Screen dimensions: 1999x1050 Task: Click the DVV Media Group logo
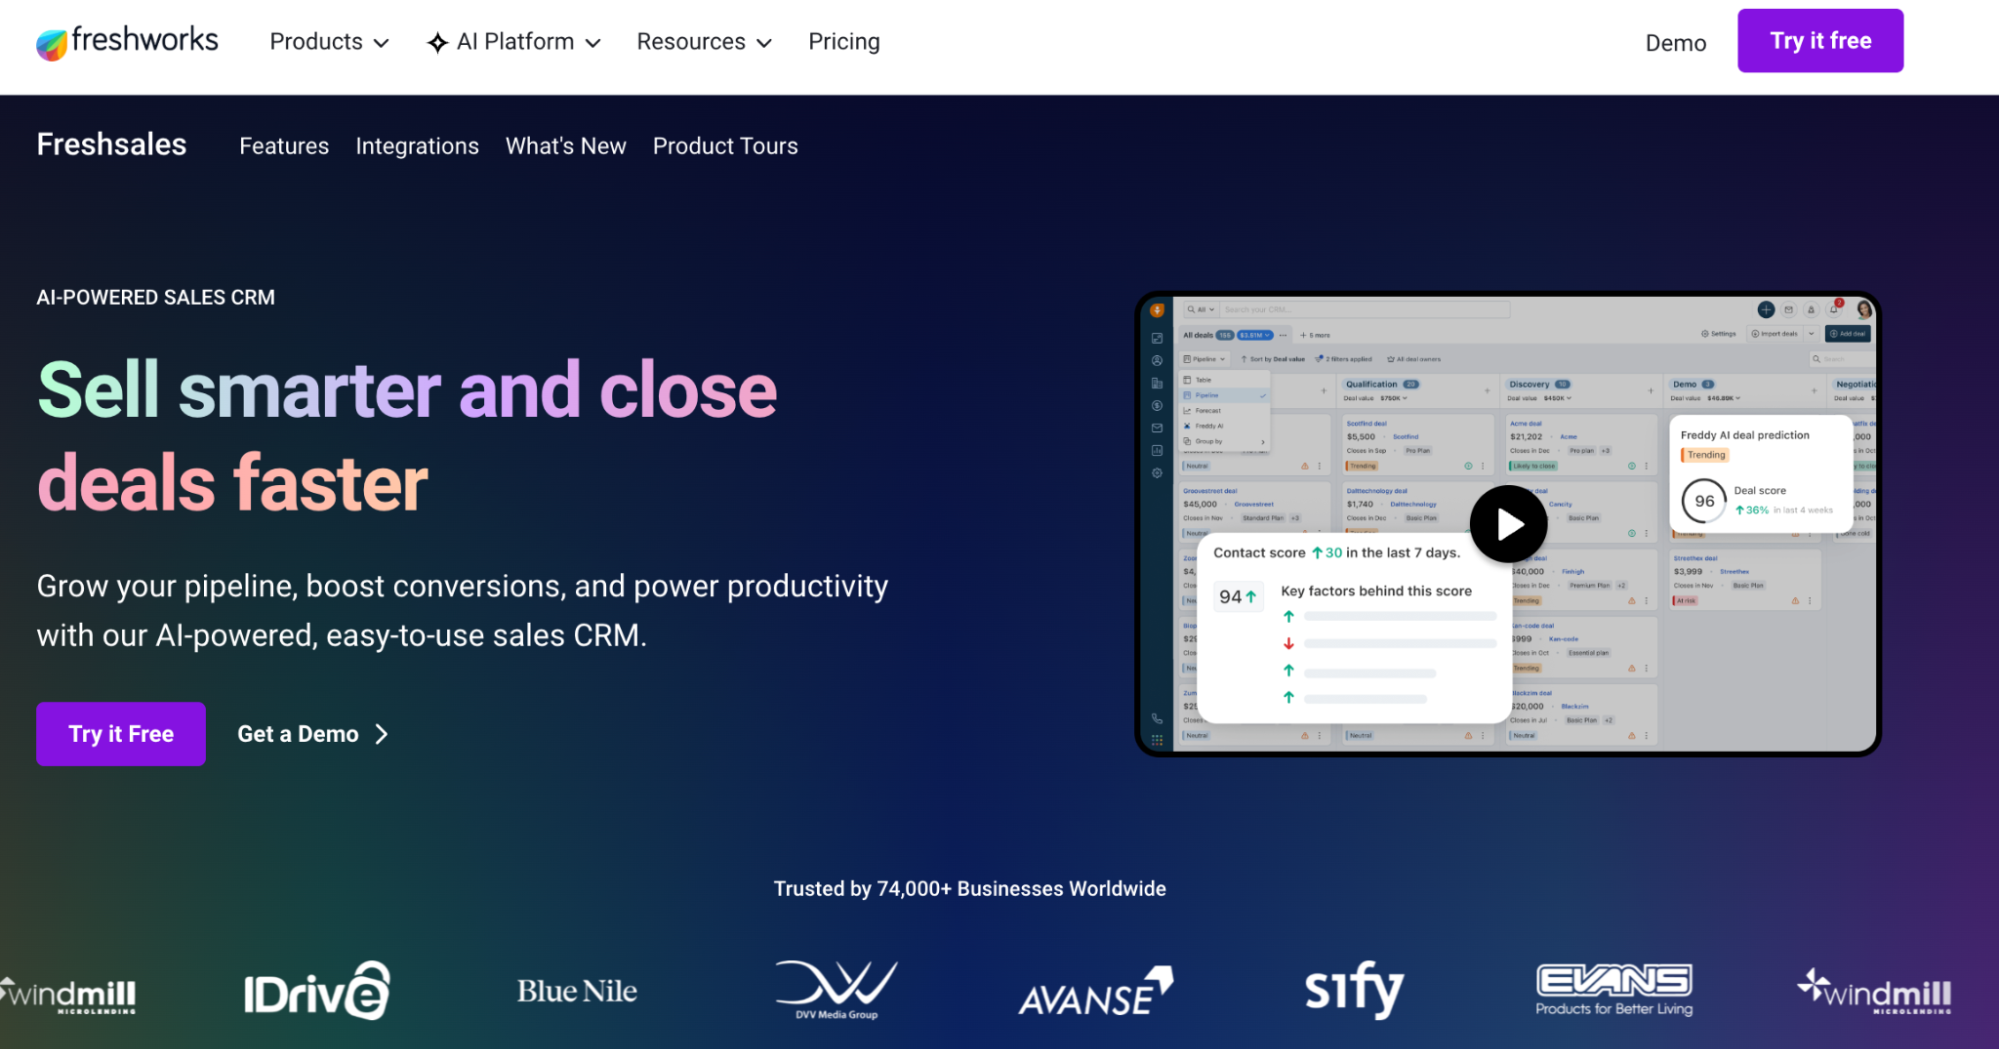[837, 991]
